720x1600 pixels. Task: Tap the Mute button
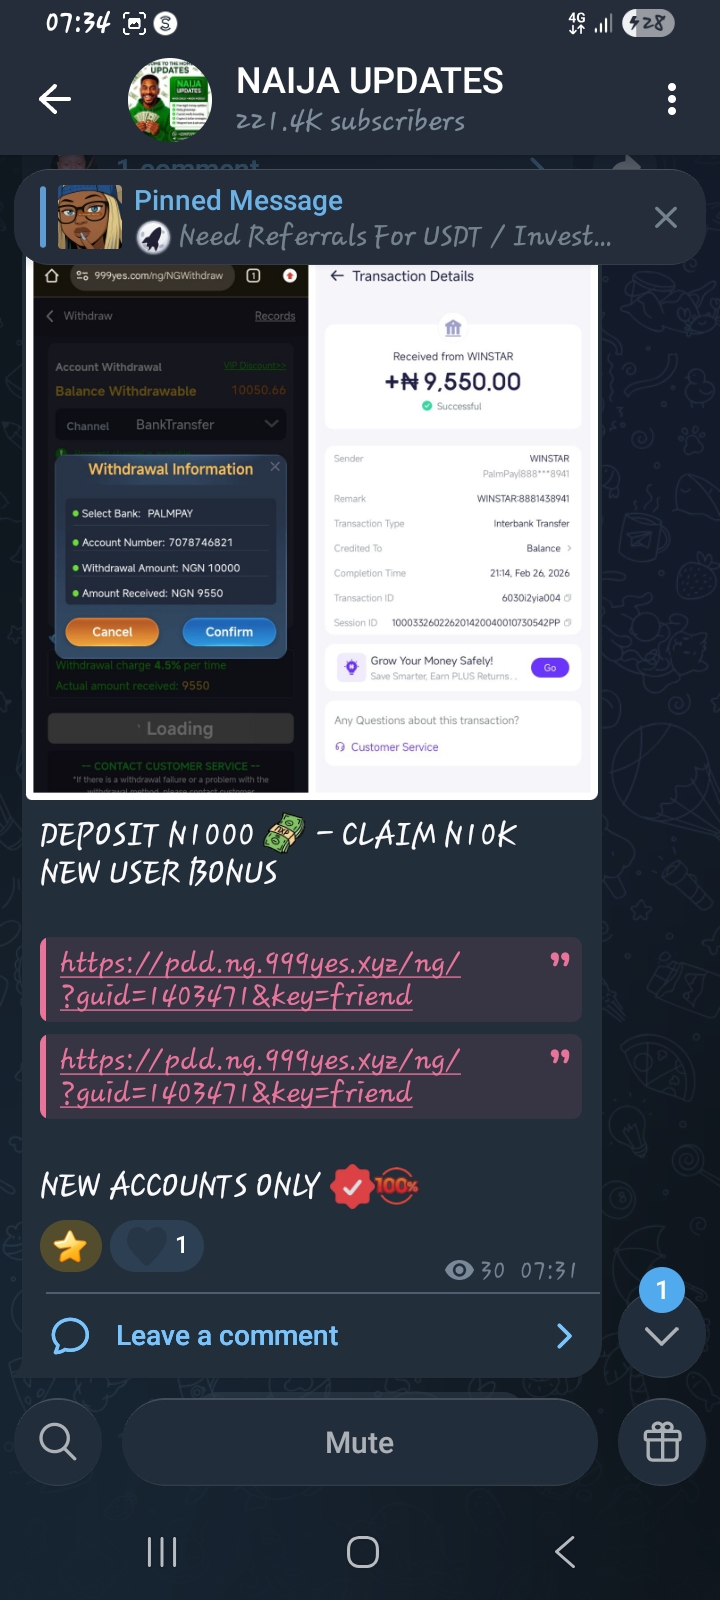point(360,1442)
